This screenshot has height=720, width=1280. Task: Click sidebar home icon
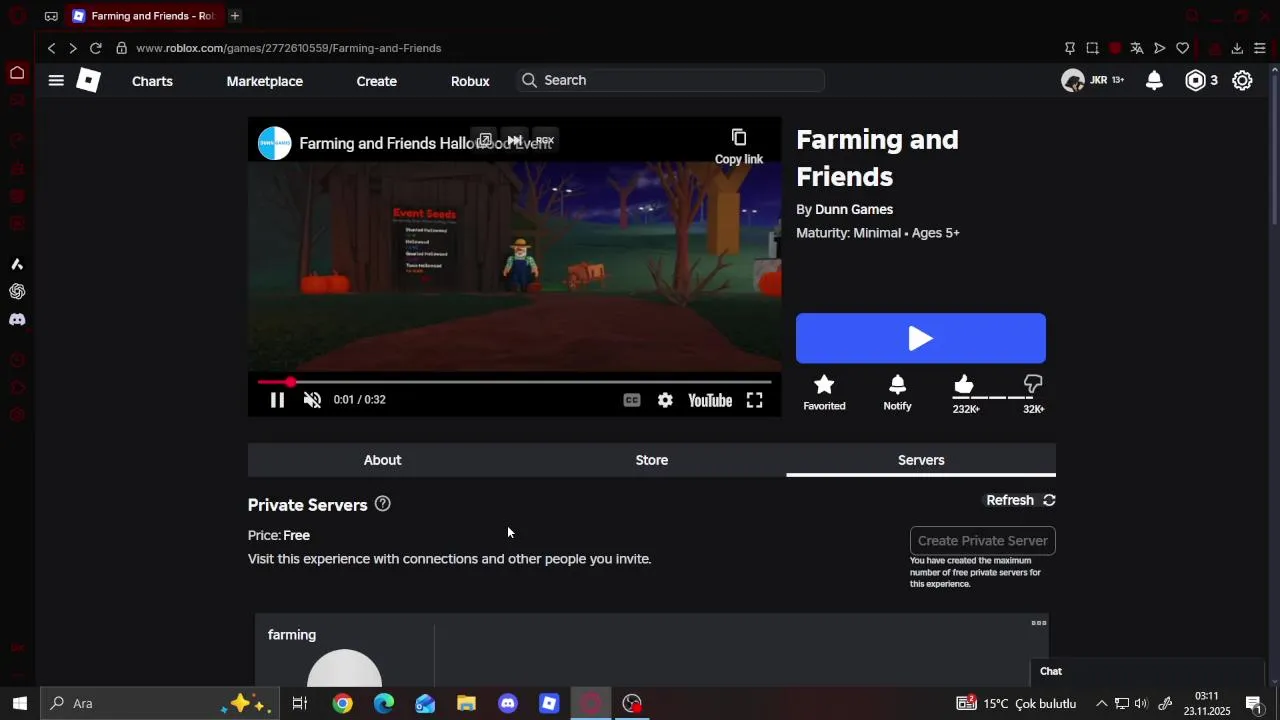[x=17, y=73]
